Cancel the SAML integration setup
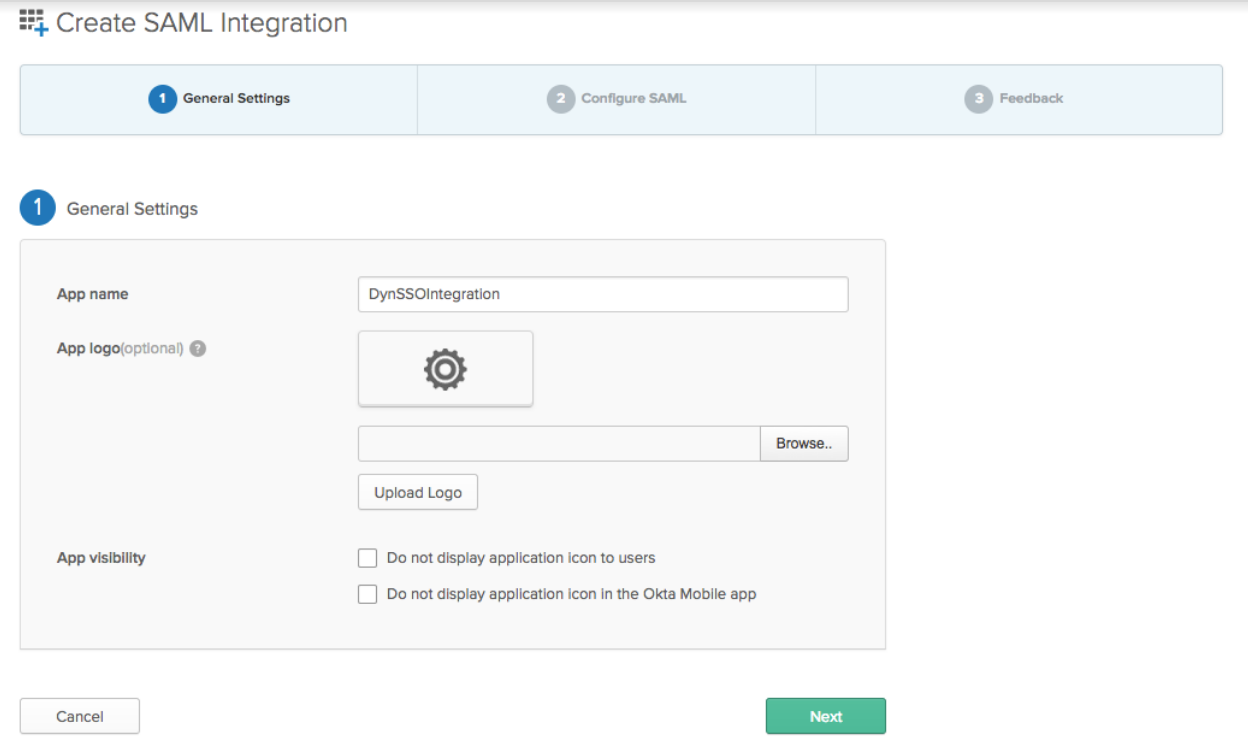This screenshot has height=754, width=1248. (80, 716)
